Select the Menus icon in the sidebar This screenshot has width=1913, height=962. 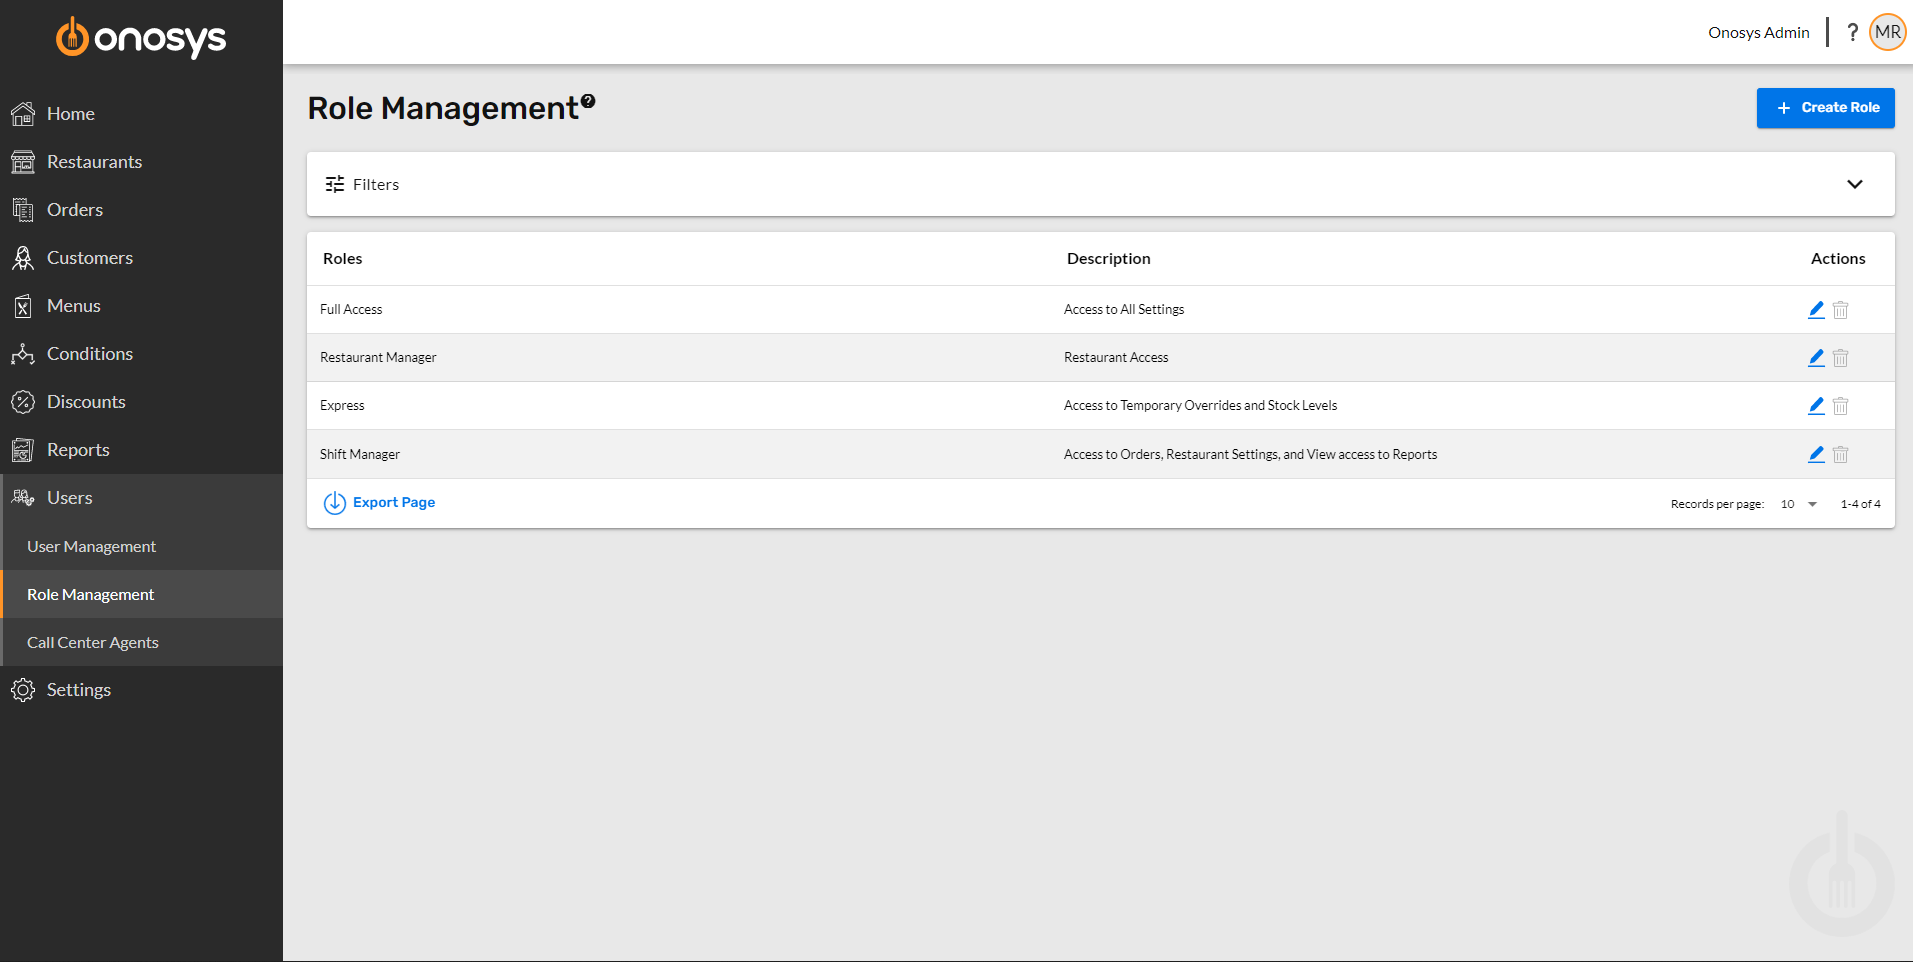coord(24,305)
